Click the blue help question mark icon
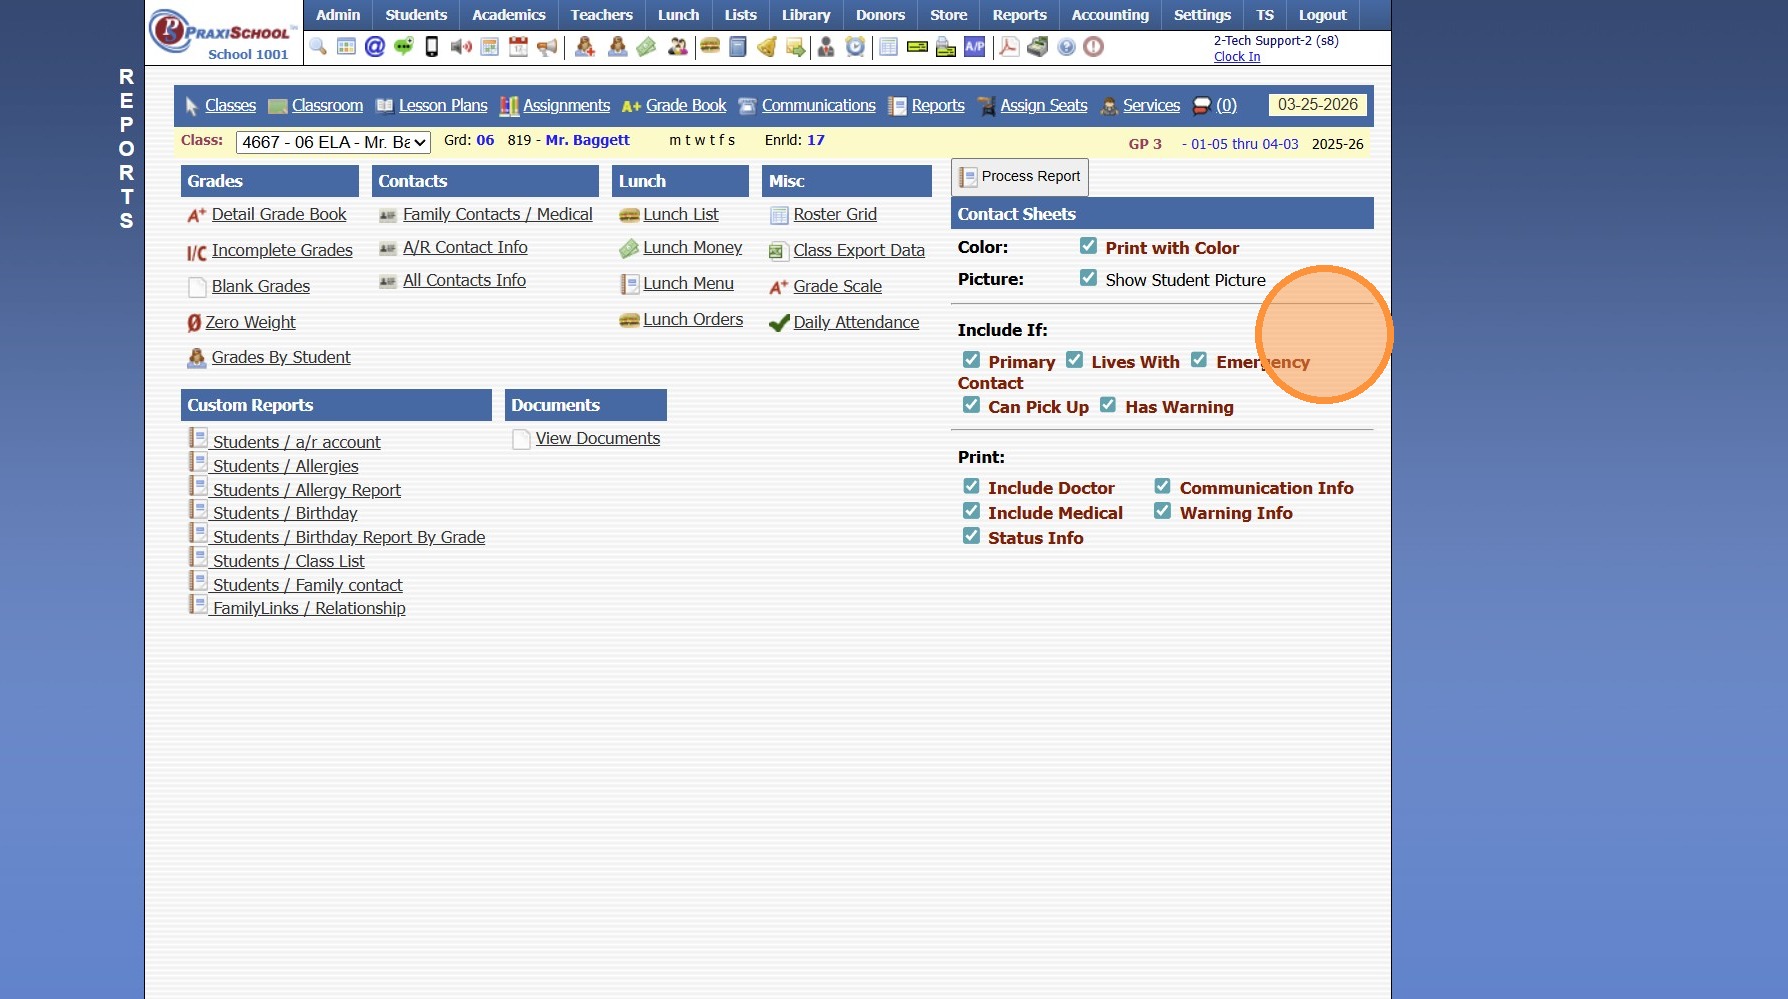 coord(1067,47)
